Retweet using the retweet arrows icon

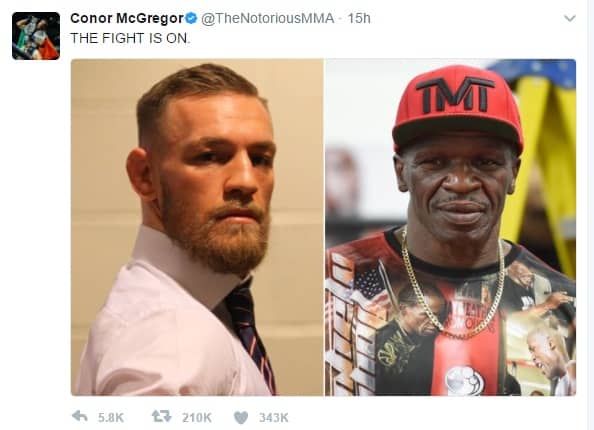(x=161, y=417)
